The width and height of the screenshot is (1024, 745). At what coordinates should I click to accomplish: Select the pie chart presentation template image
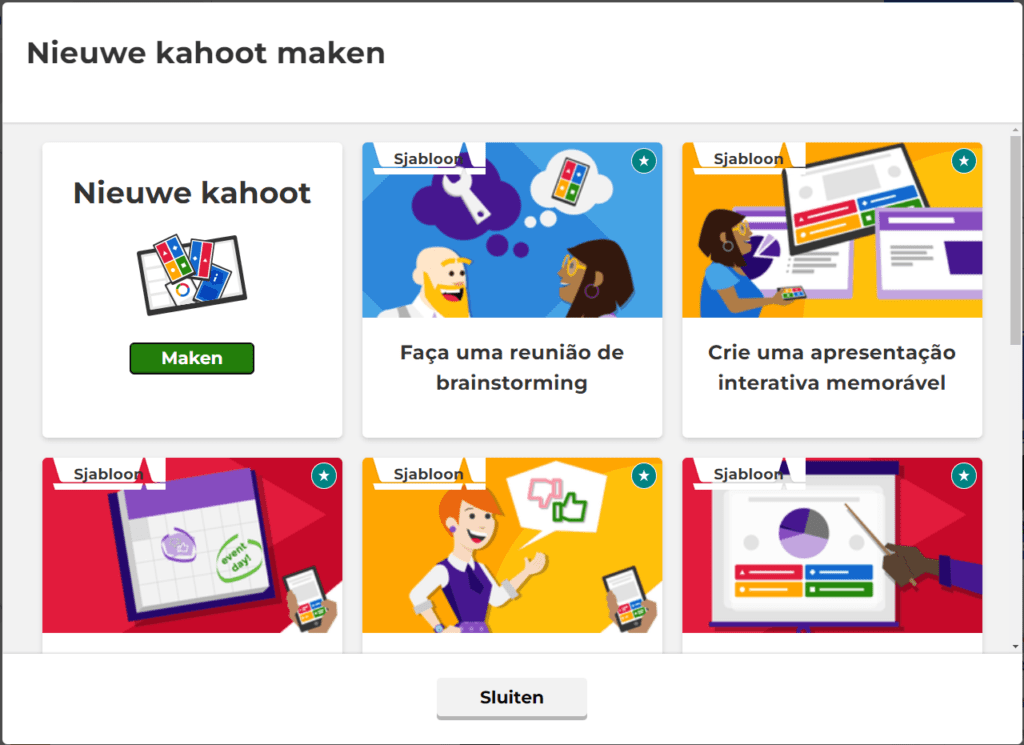(832, 545)
